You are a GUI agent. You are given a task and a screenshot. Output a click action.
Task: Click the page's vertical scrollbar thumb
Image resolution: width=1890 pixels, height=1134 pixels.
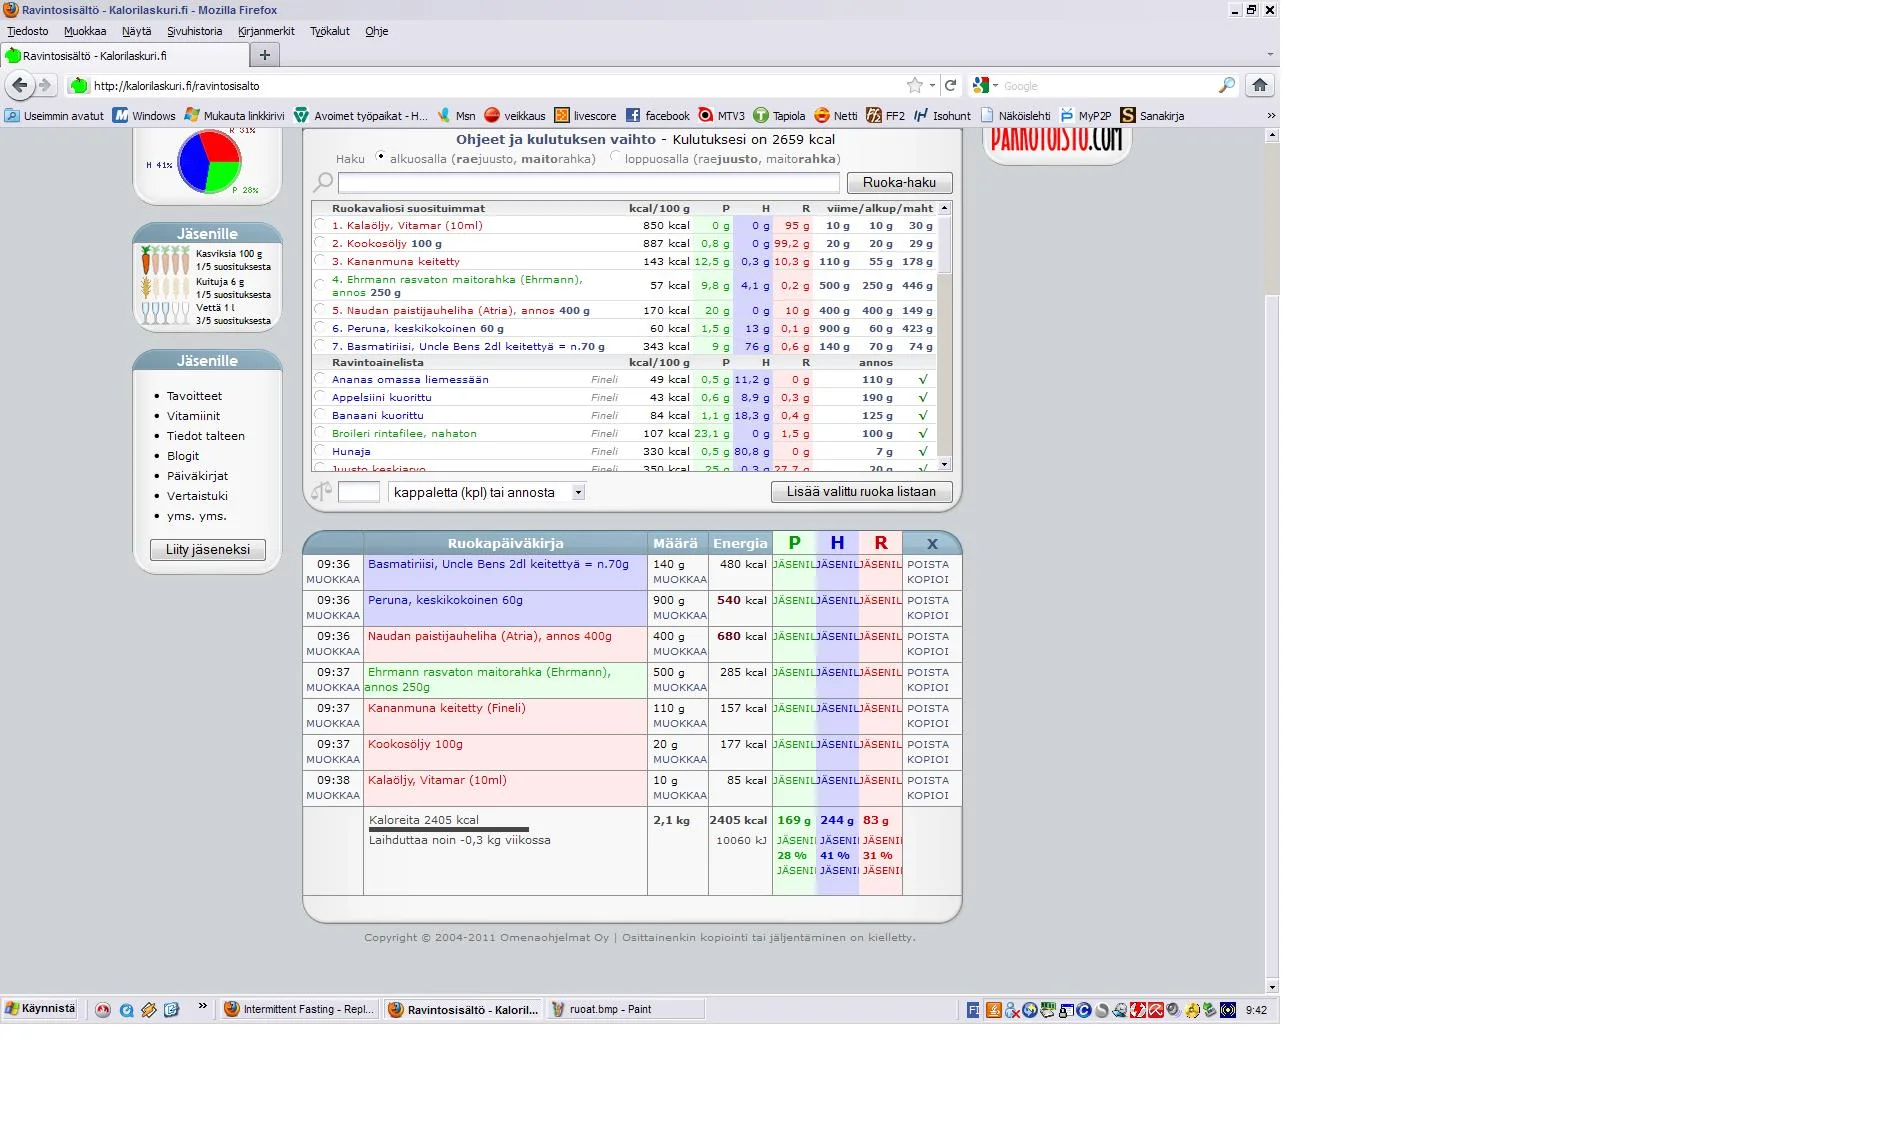coord(1272,215)
